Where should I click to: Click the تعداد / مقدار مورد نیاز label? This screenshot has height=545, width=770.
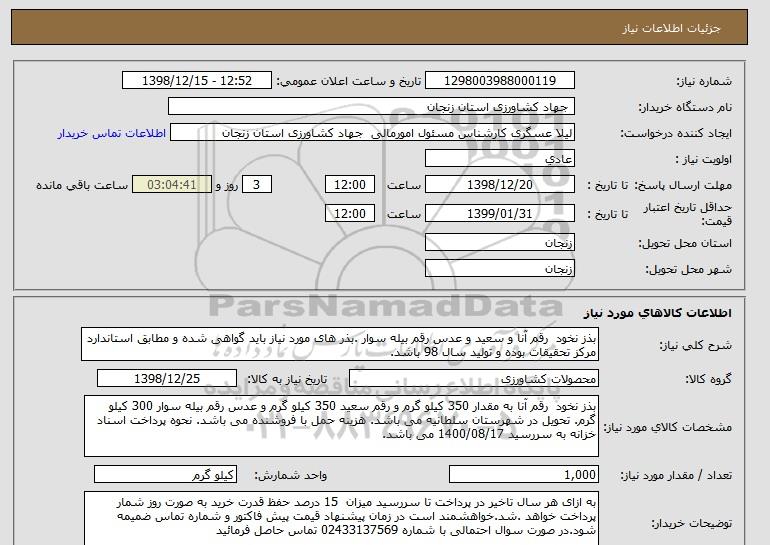pos(676,475)
